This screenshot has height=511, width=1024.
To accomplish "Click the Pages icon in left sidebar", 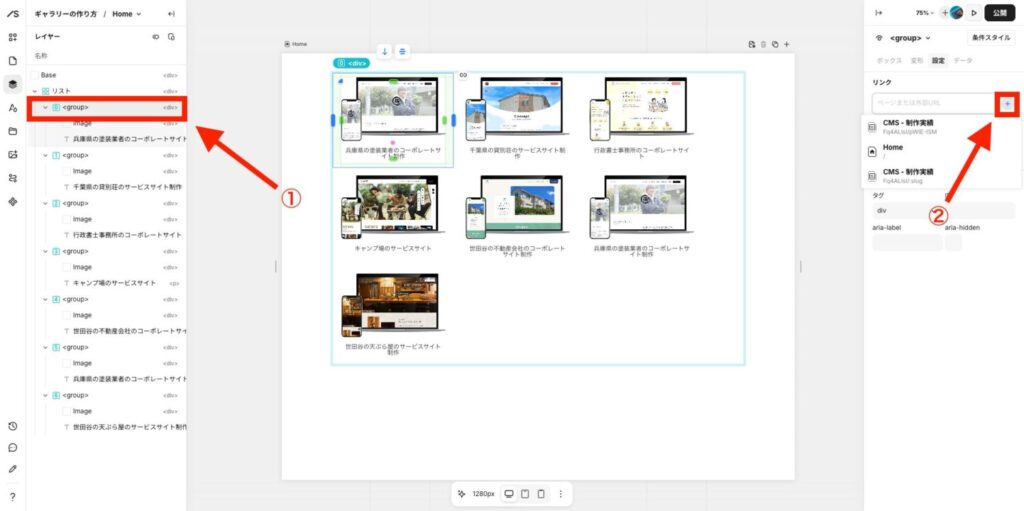I will coord(12,61).
